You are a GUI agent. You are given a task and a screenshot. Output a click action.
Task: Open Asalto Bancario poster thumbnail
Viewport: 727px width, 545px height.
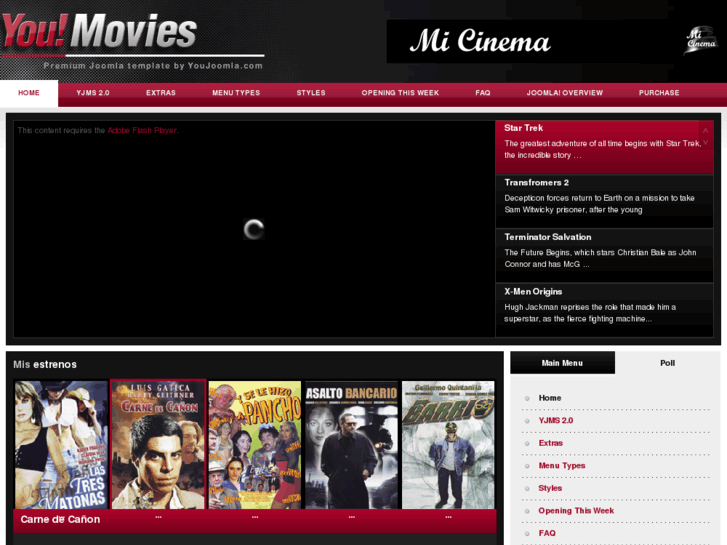[351, 445]
